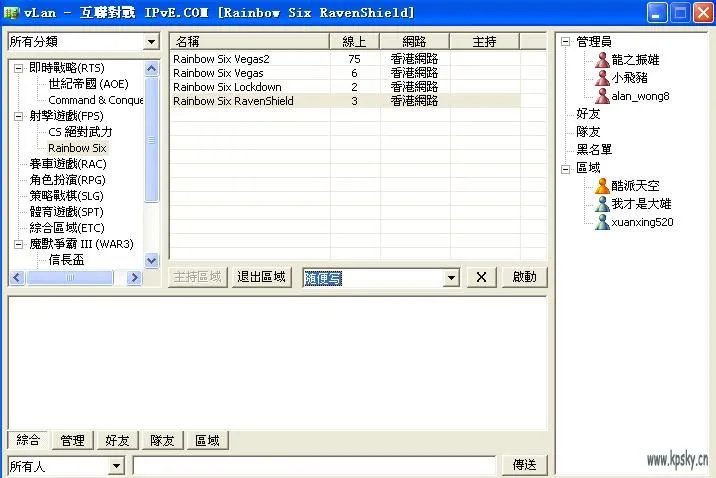
Task: Click the 隨便写 text field
Action: (x=373, y=278)
